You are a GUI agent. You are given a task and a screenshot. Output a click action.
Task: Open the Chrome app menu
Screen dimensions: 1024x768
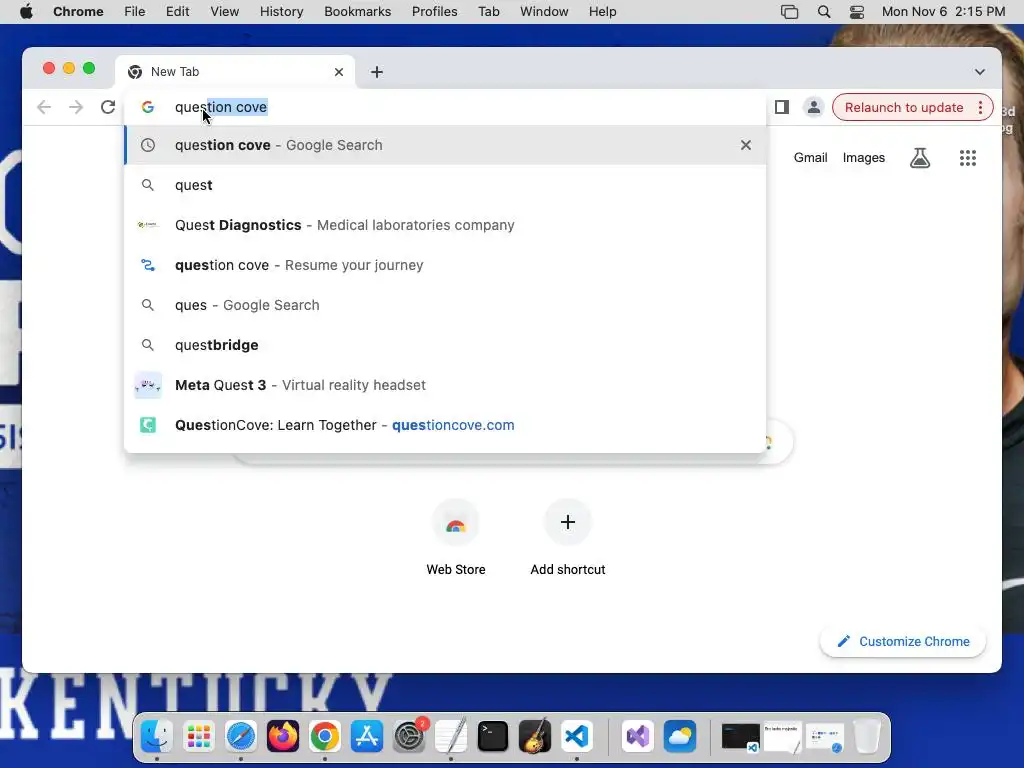tap(78, 12)
